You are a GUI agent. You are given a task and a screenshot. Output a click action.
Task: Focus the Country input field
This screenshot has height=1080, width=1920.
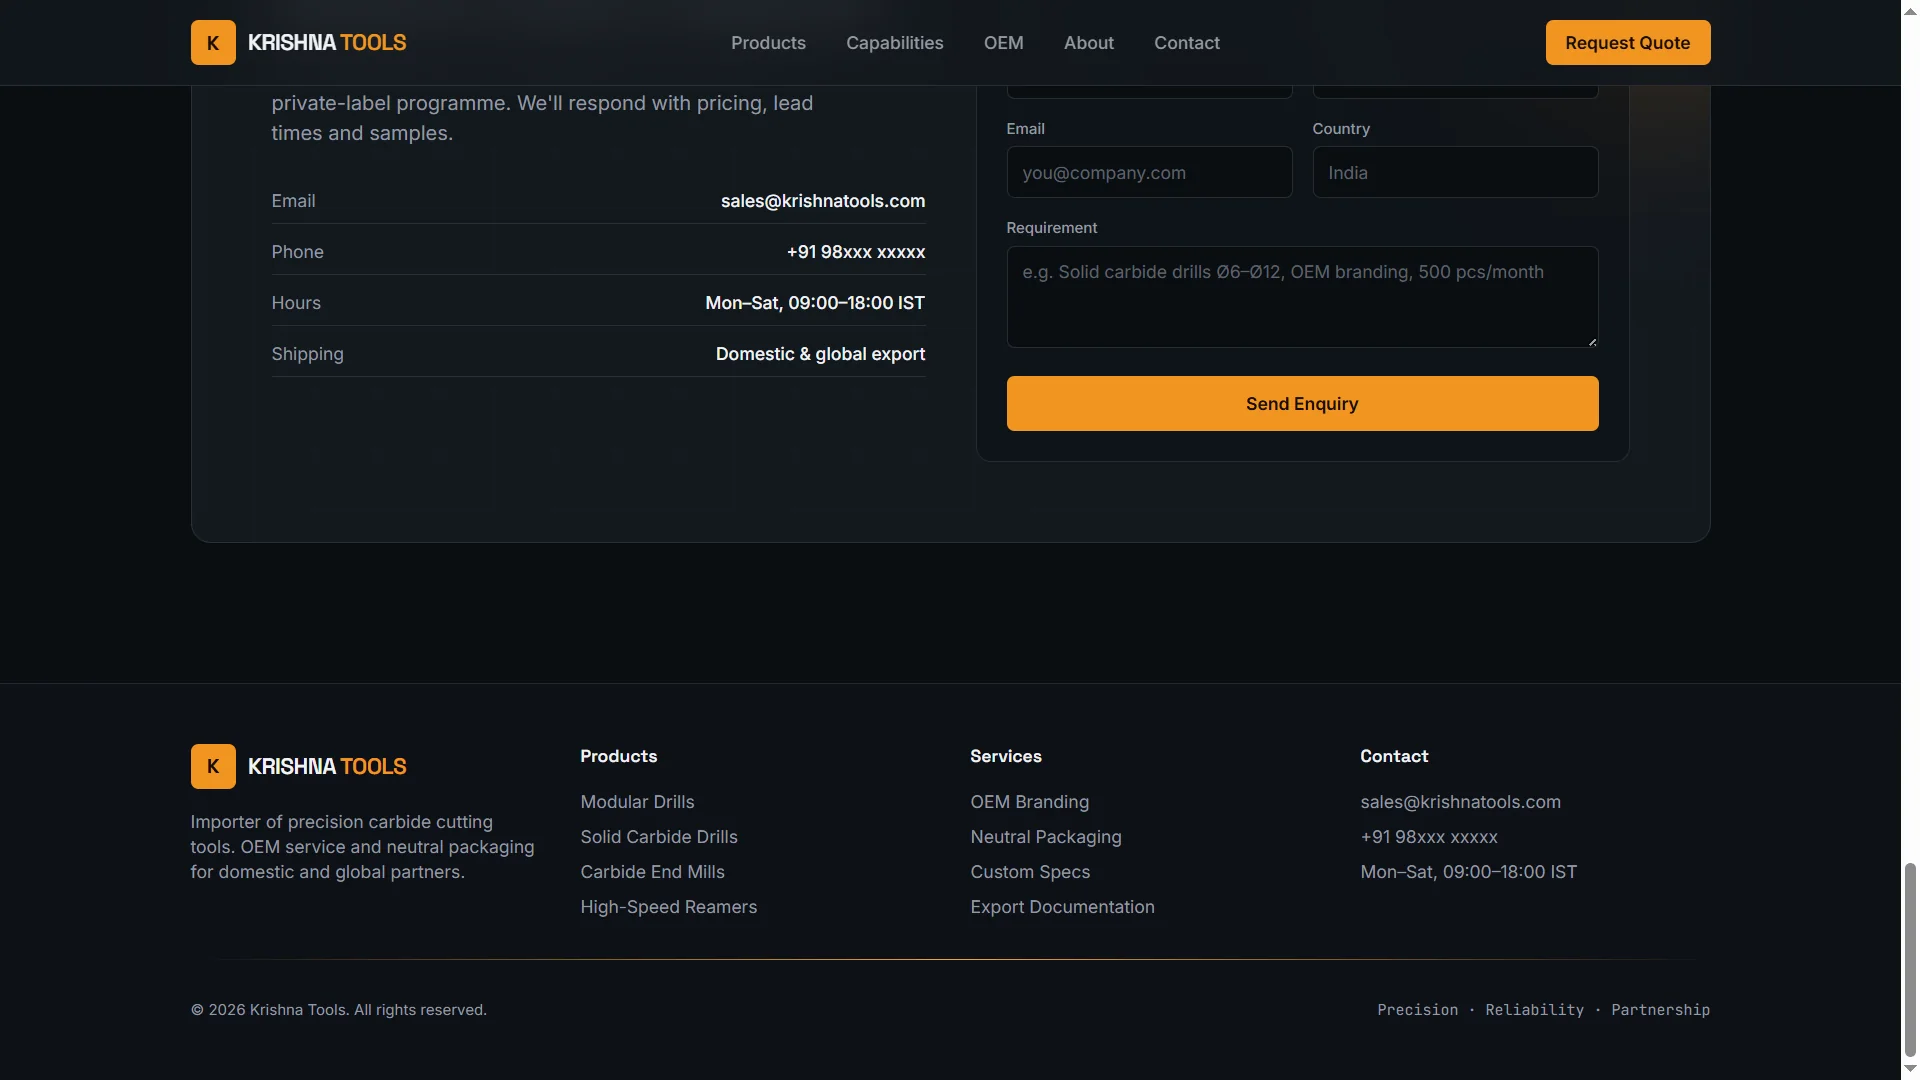[x=1455, y=172]
